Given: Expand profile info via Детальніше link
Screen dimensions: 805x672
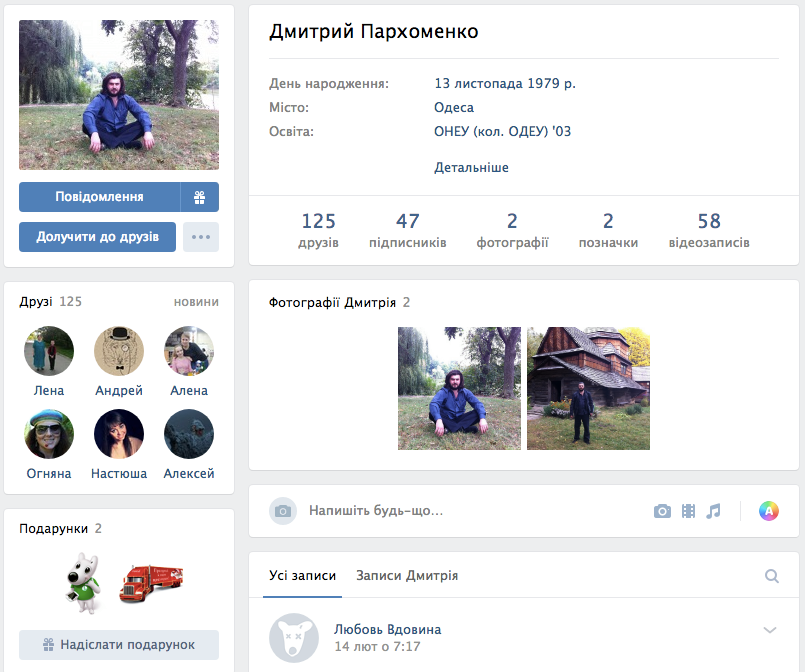Looking at the screenshot, I should pos(471,167).
